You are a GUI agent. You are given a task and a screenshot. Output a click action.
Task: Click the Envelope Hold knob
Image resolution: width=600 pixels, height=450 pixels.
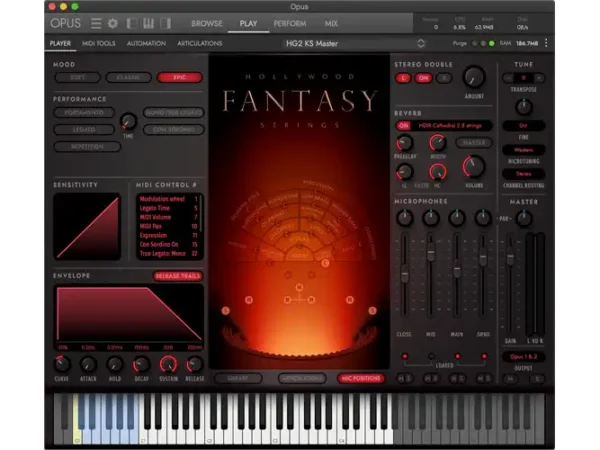(114, 365)
